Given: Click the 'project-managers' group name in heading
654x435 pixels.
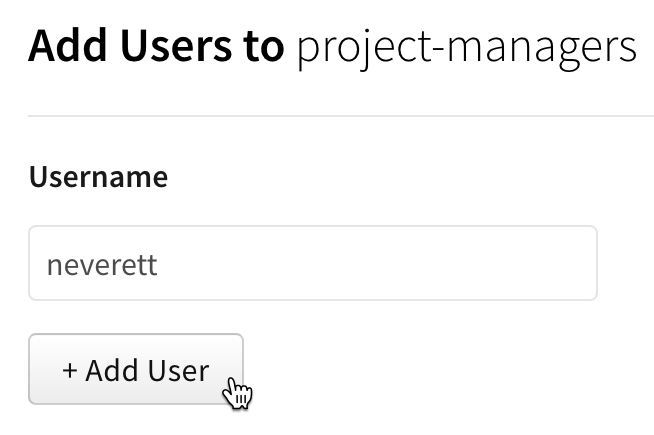Looking at the screenshot, I should [x=466, y=47].
